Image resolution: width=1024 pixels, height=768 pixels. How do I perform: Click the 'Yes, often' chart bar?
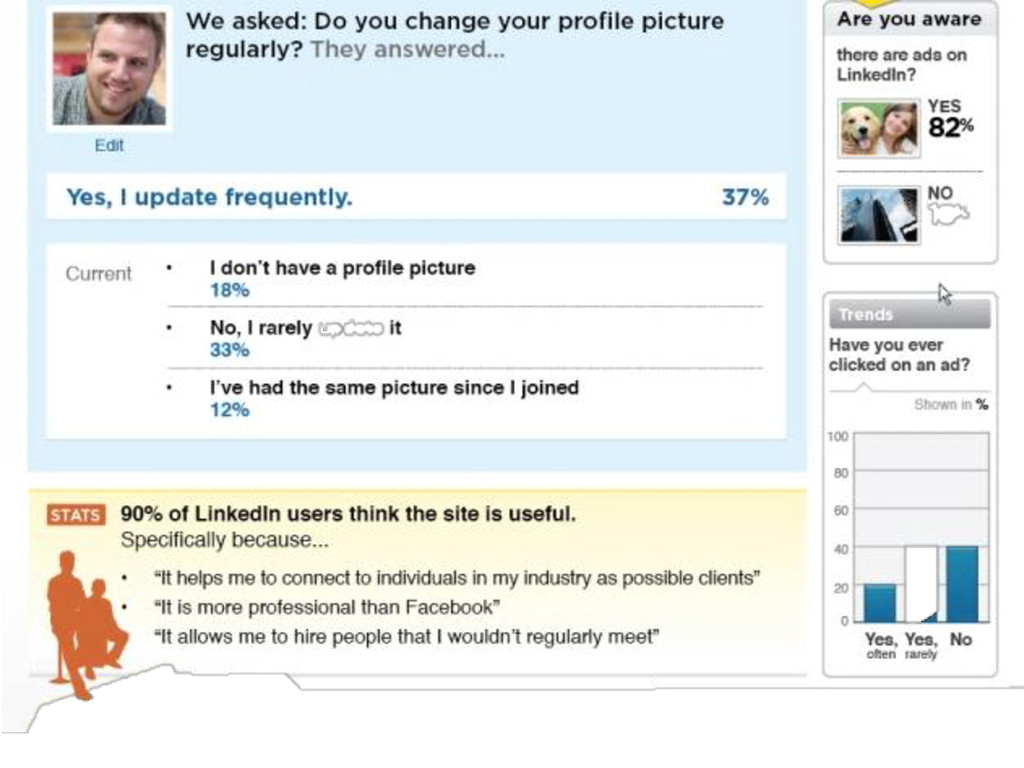point(880,602)
